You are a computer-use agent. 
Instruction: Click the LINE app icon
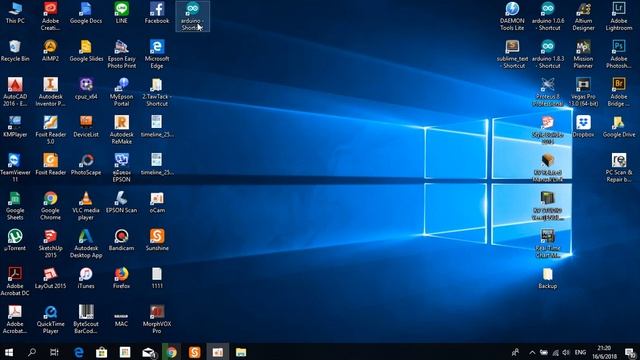(x=121, y=13)
